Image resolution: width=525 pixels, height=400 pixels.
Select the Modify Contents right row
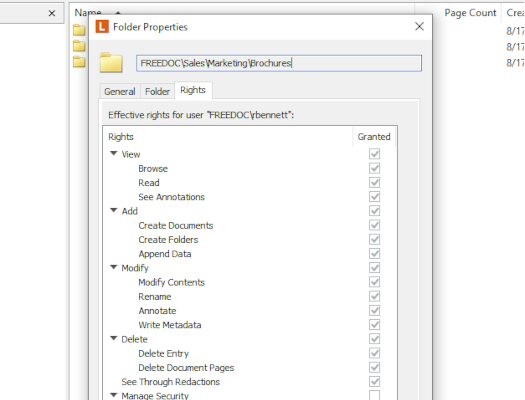(x=171, y=282)
